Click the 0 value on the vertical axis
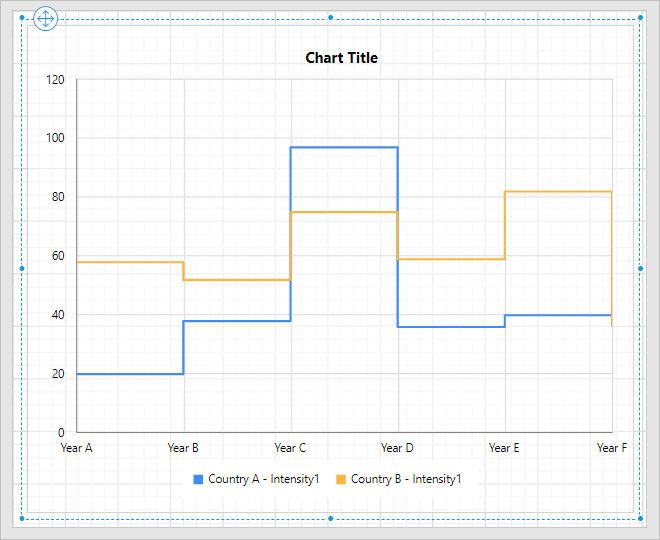 (x=61, y=432)
